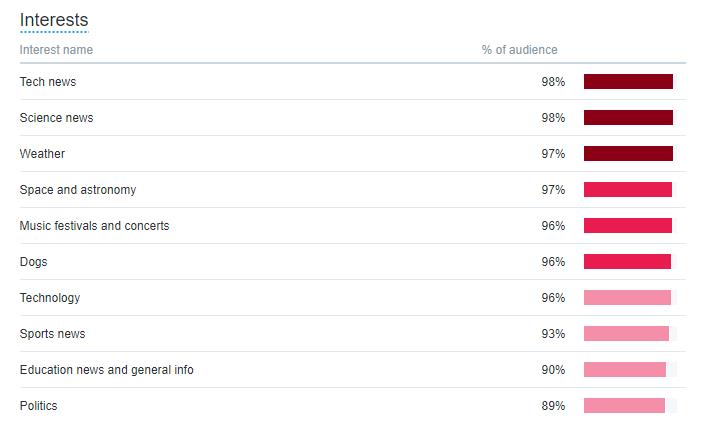Click the Interests heading

click(54, 20)
